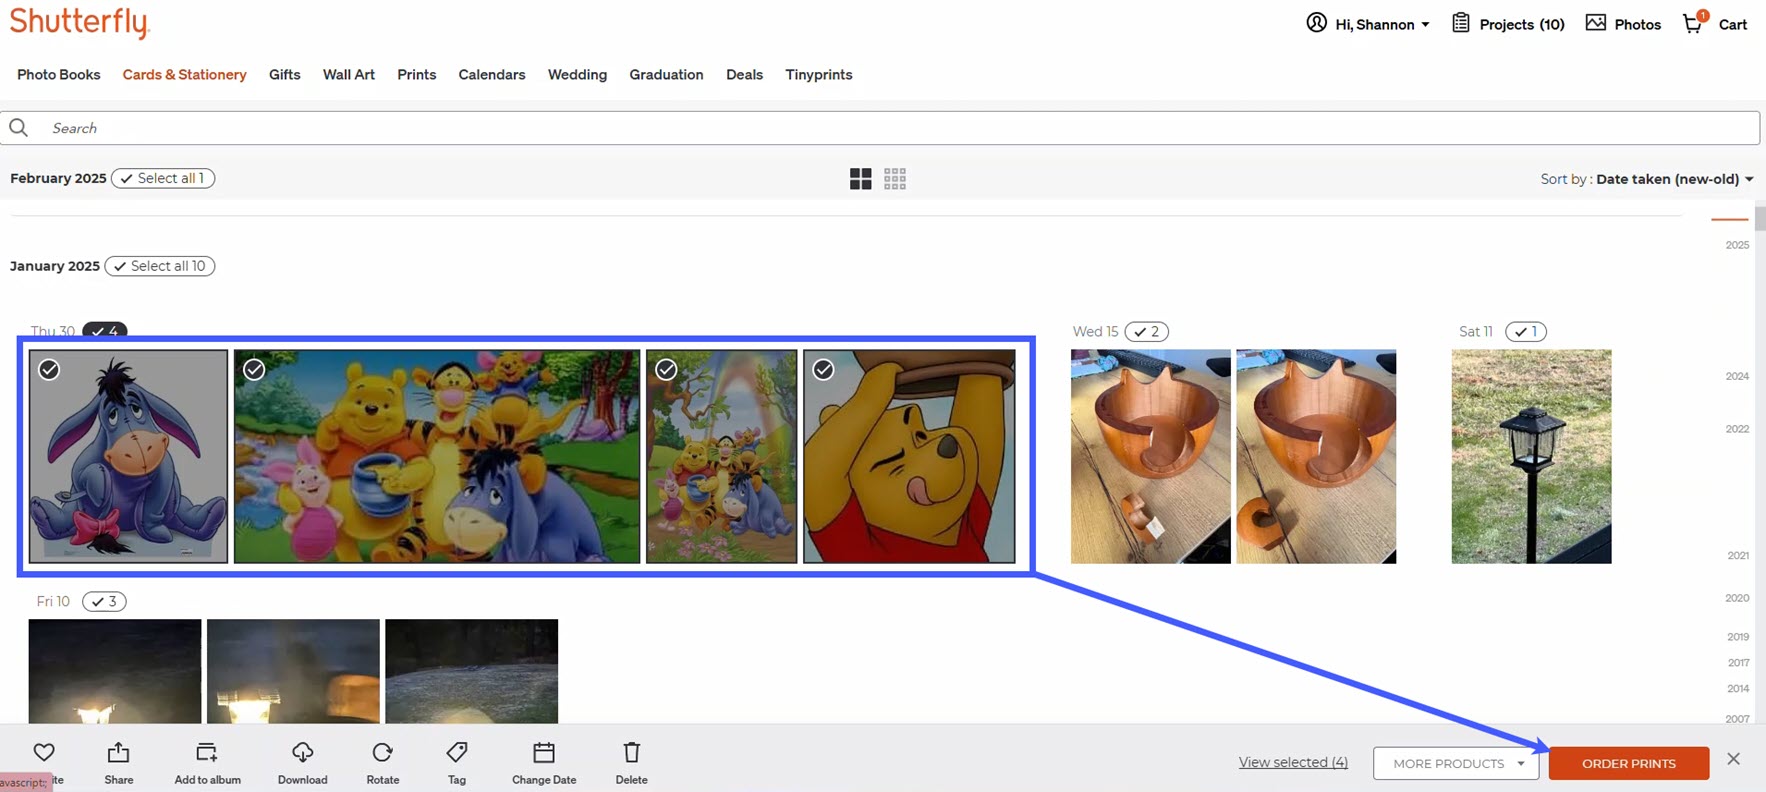The width and height of the screenshot is (1766, 792).
Task: Uncheck the Eeyore photo checkmark
Action: (x=49, y=370)
